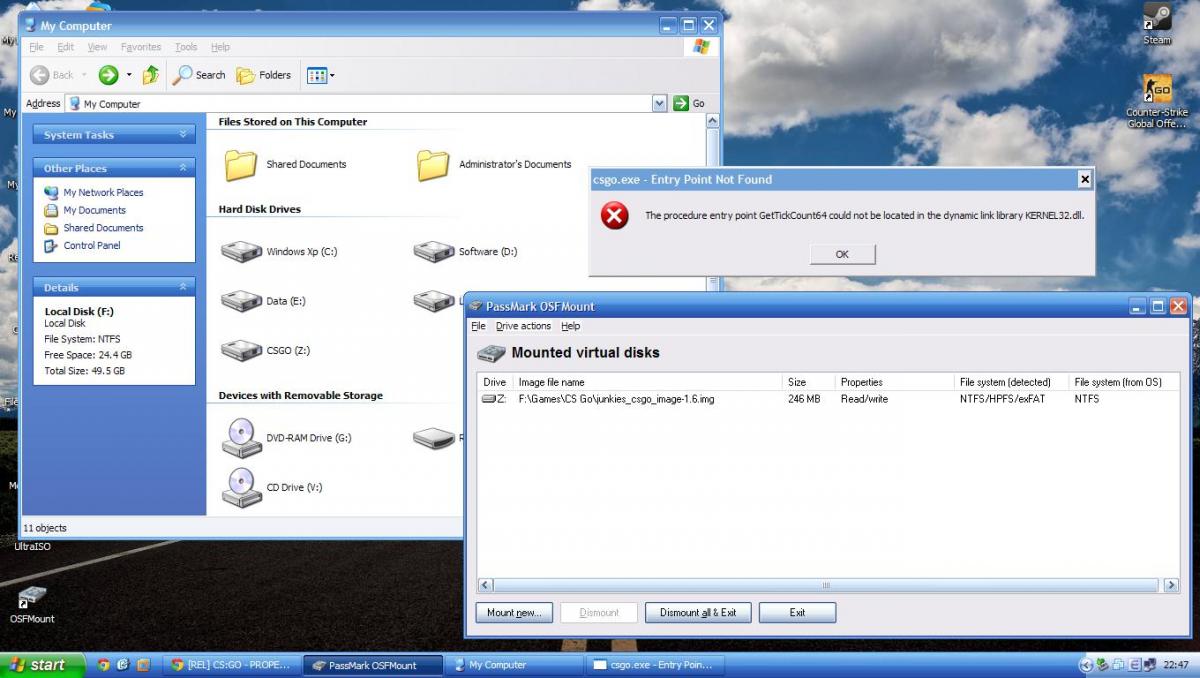Select the Data (E:) drive
This screenshot has width=1200, height=678.
[263, 300]
